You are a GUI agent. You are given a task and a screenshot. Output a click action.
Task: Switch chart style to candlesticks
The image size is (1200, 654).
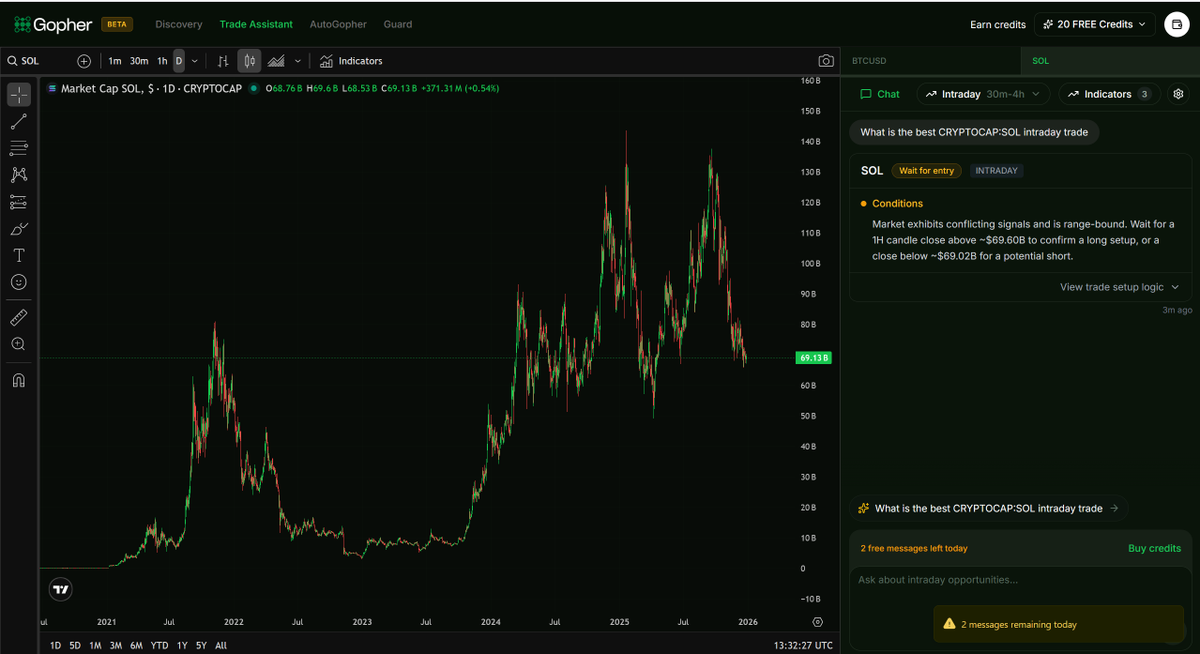pos(248,60)
